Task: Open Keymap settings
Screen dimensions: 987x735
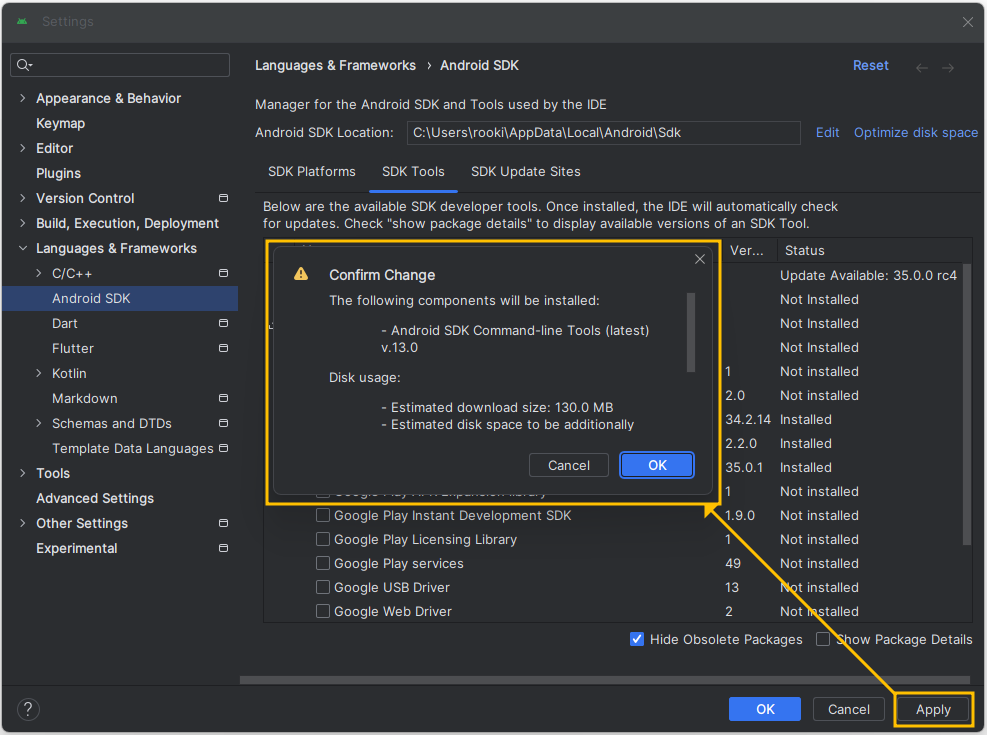Action: [x=60, y=123]
